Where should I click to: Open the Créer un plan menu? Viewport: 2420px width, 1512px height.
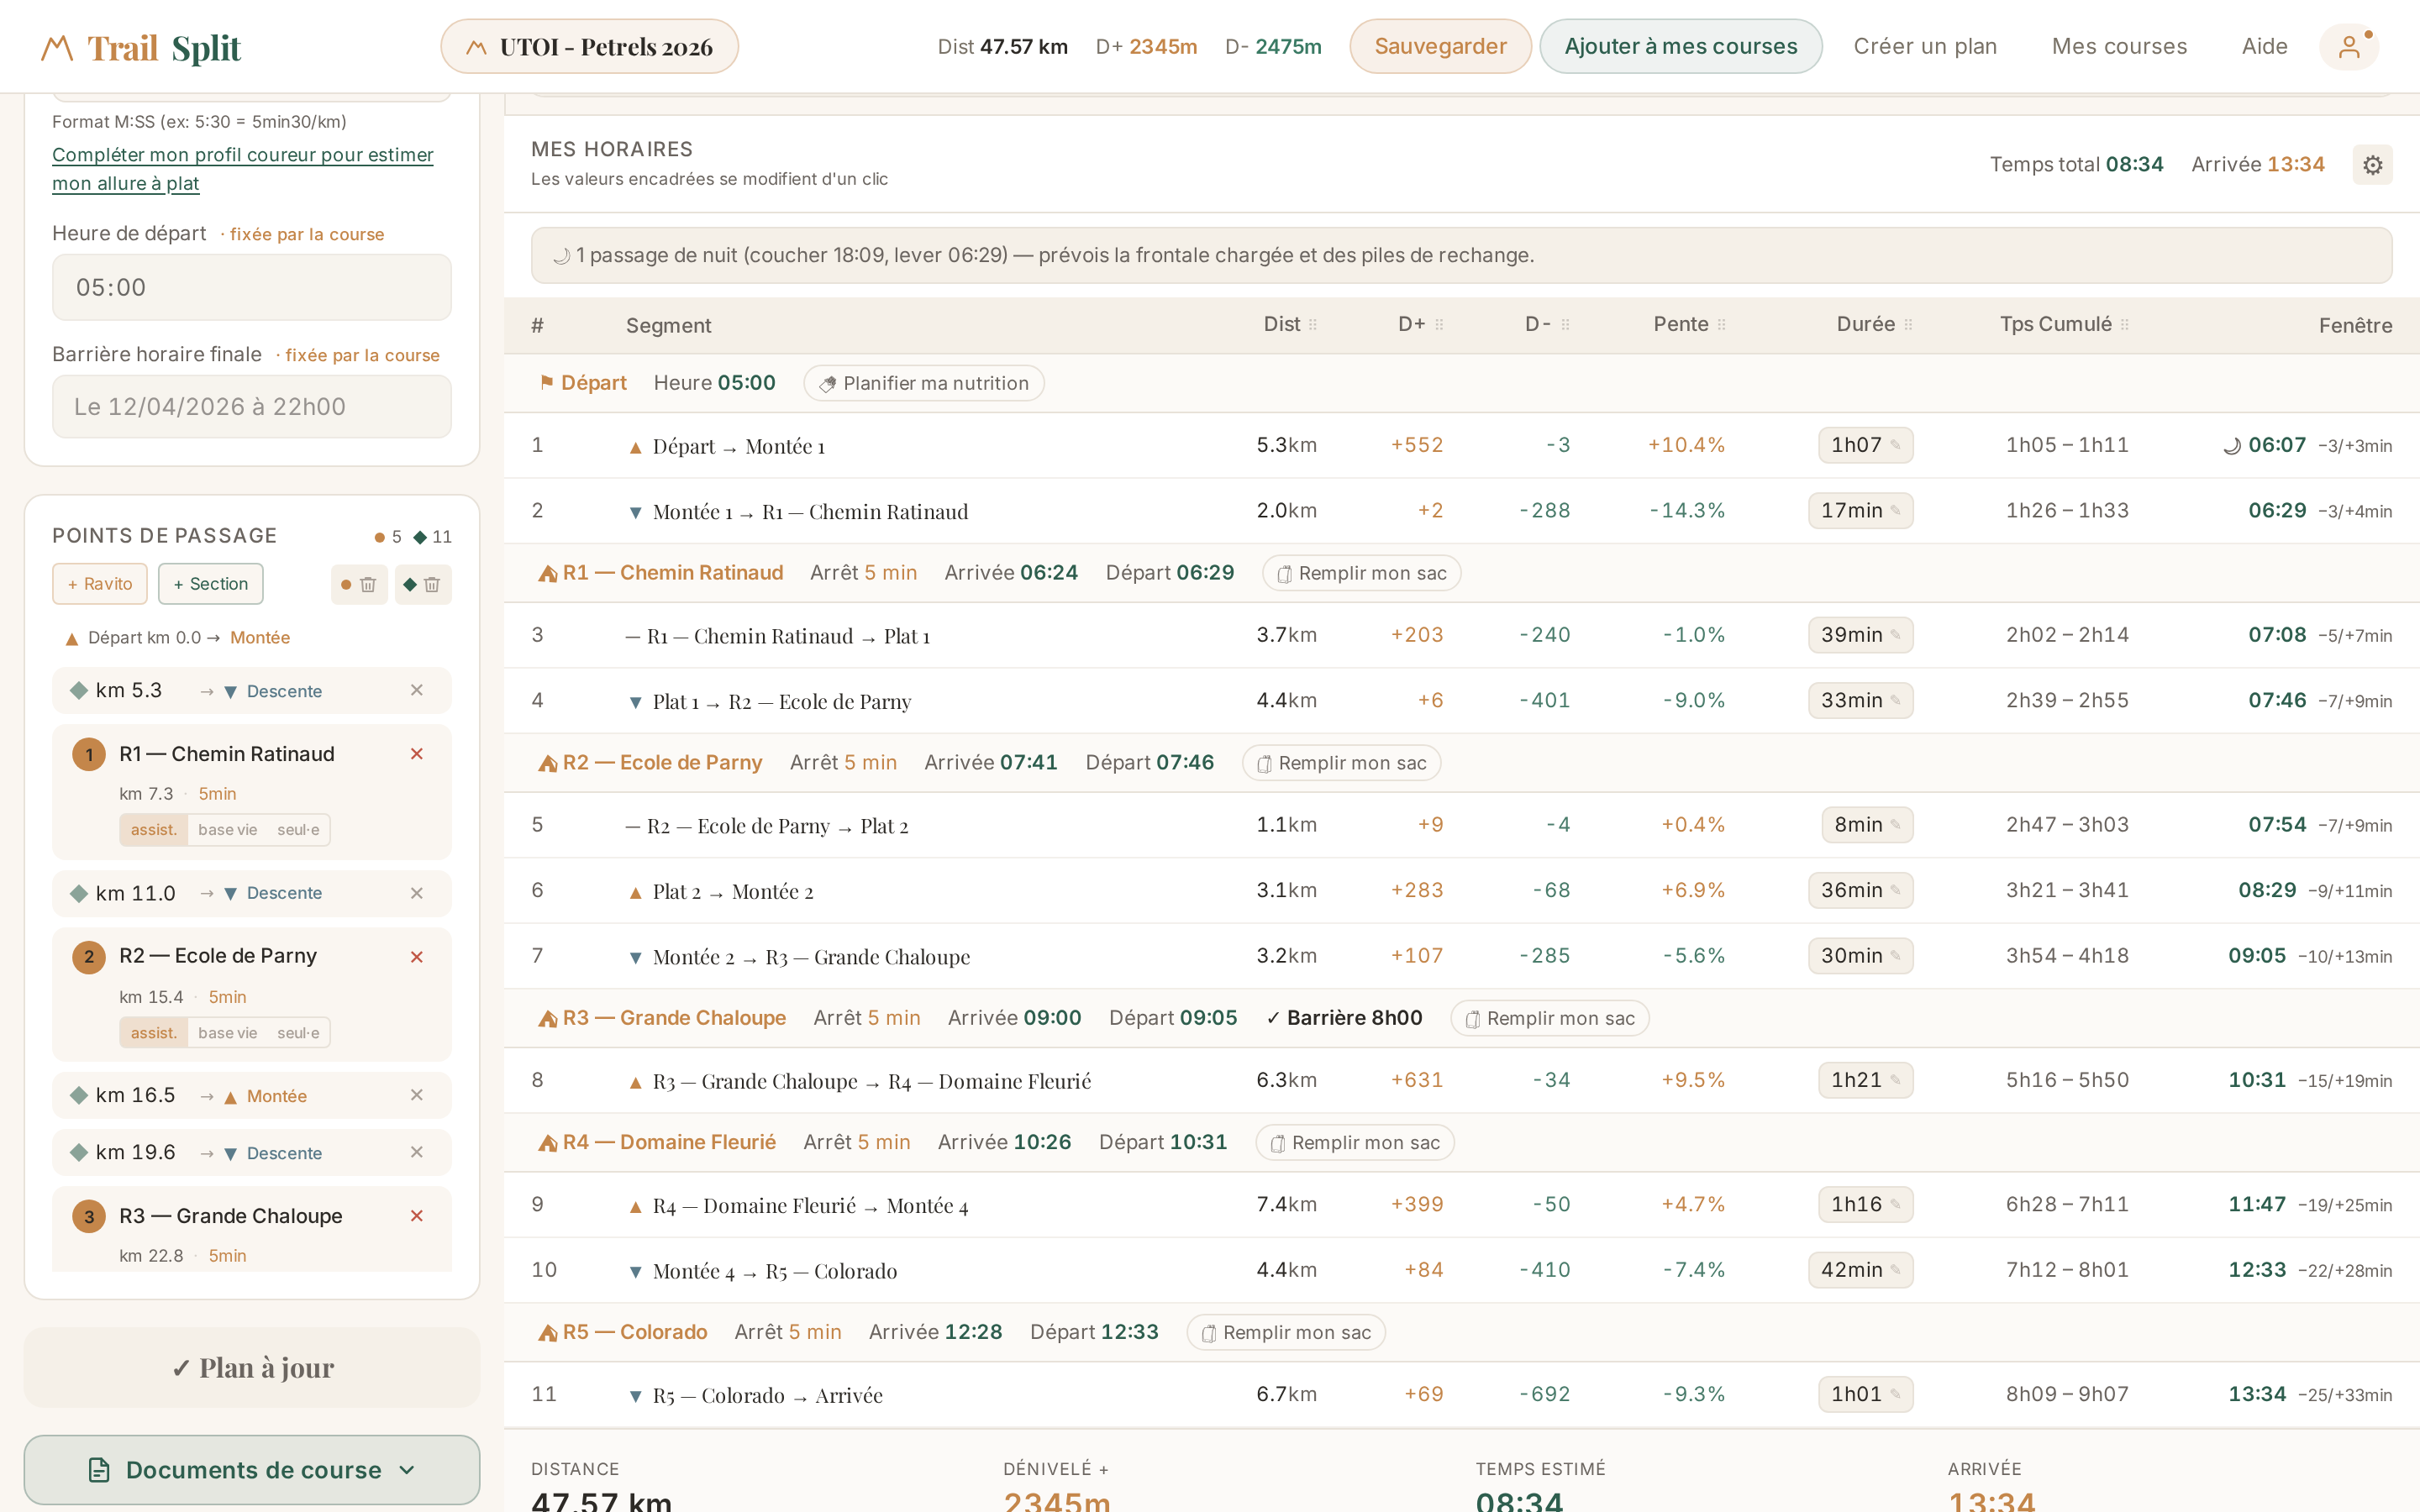(1925, 47)
